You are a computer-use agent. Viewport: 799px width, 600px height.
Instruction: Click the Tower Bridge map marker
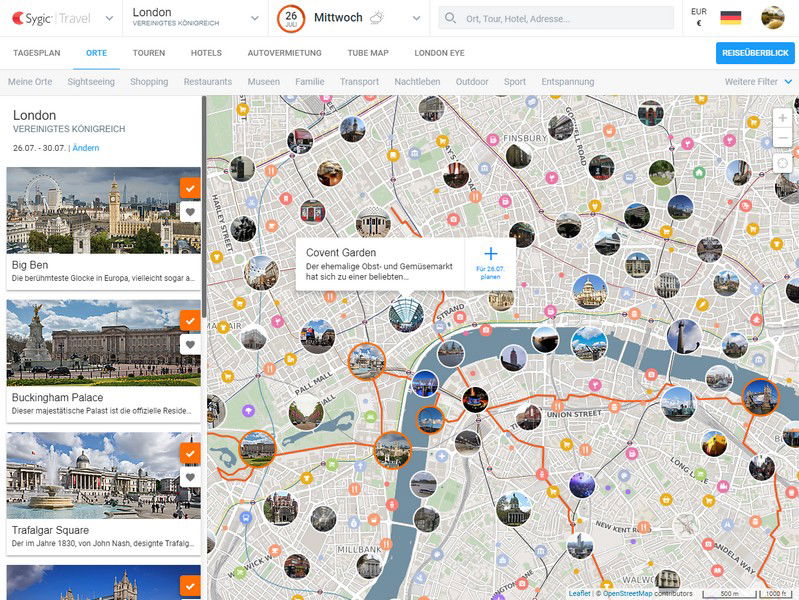760,397
